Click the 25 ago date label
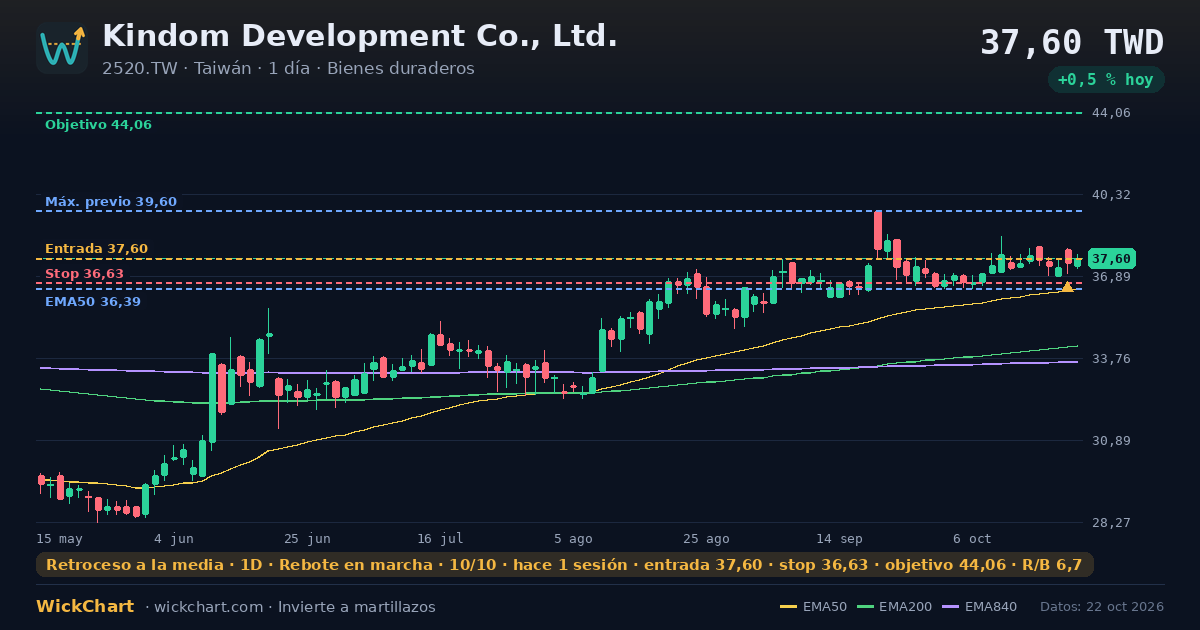This screenshot has height=630, width=1200. [706, 539]
